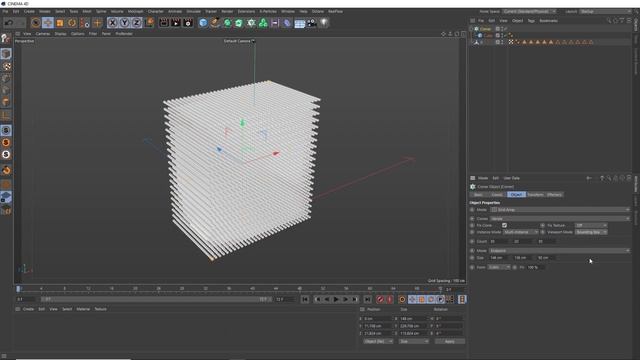Open Mode dropdown showing Grid Array
Image resolution: width=640 pixels, height=360 pixels.
[560, 210]
